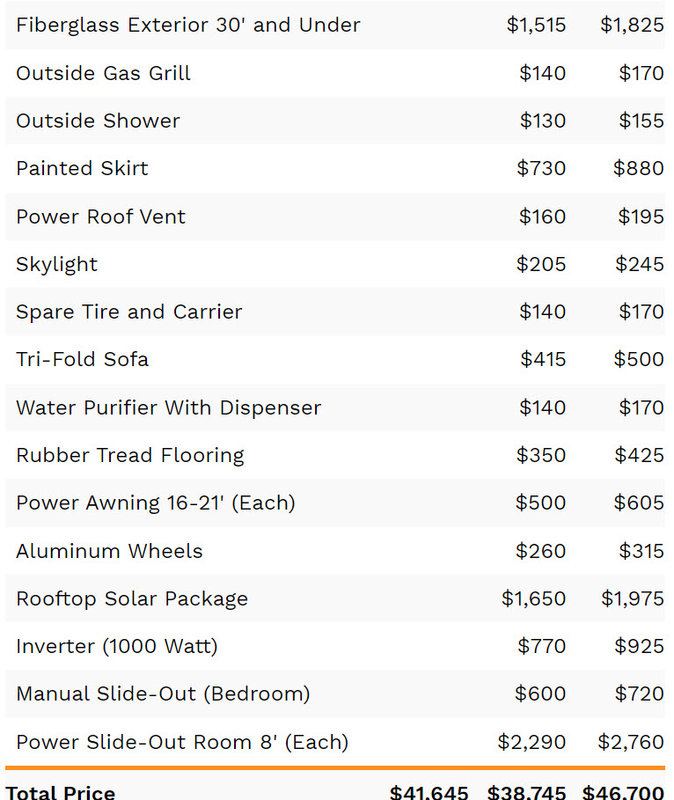Click the Fiberglass Exterior 30' and Under row
The width and height of the screenshot is (674, 800).
335,25
